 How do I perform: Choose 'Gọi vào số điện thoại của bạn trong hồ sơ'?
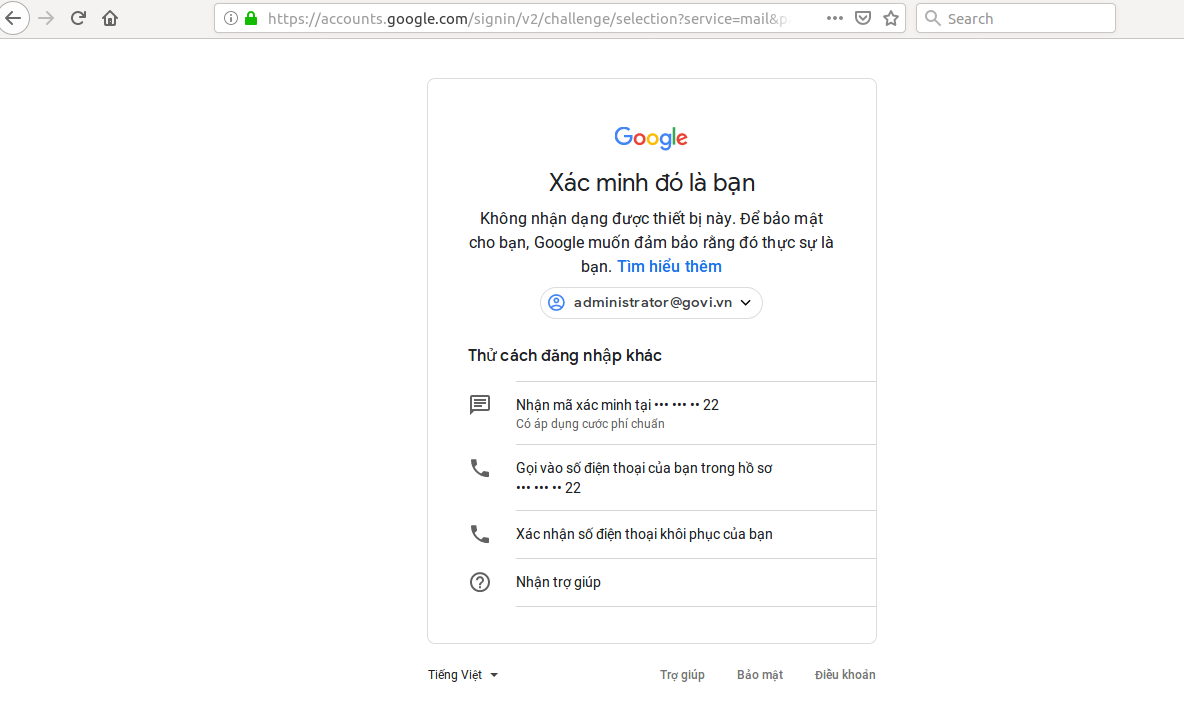(x=672, y=478)
